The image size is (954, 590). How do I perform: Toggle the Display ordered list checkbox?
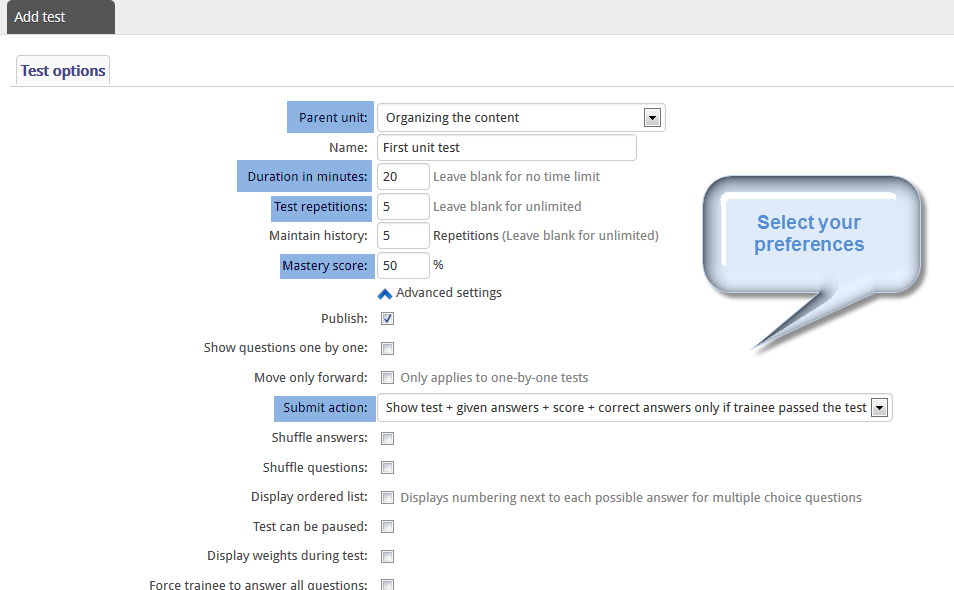pyautogui.click(x=388, y=498)
